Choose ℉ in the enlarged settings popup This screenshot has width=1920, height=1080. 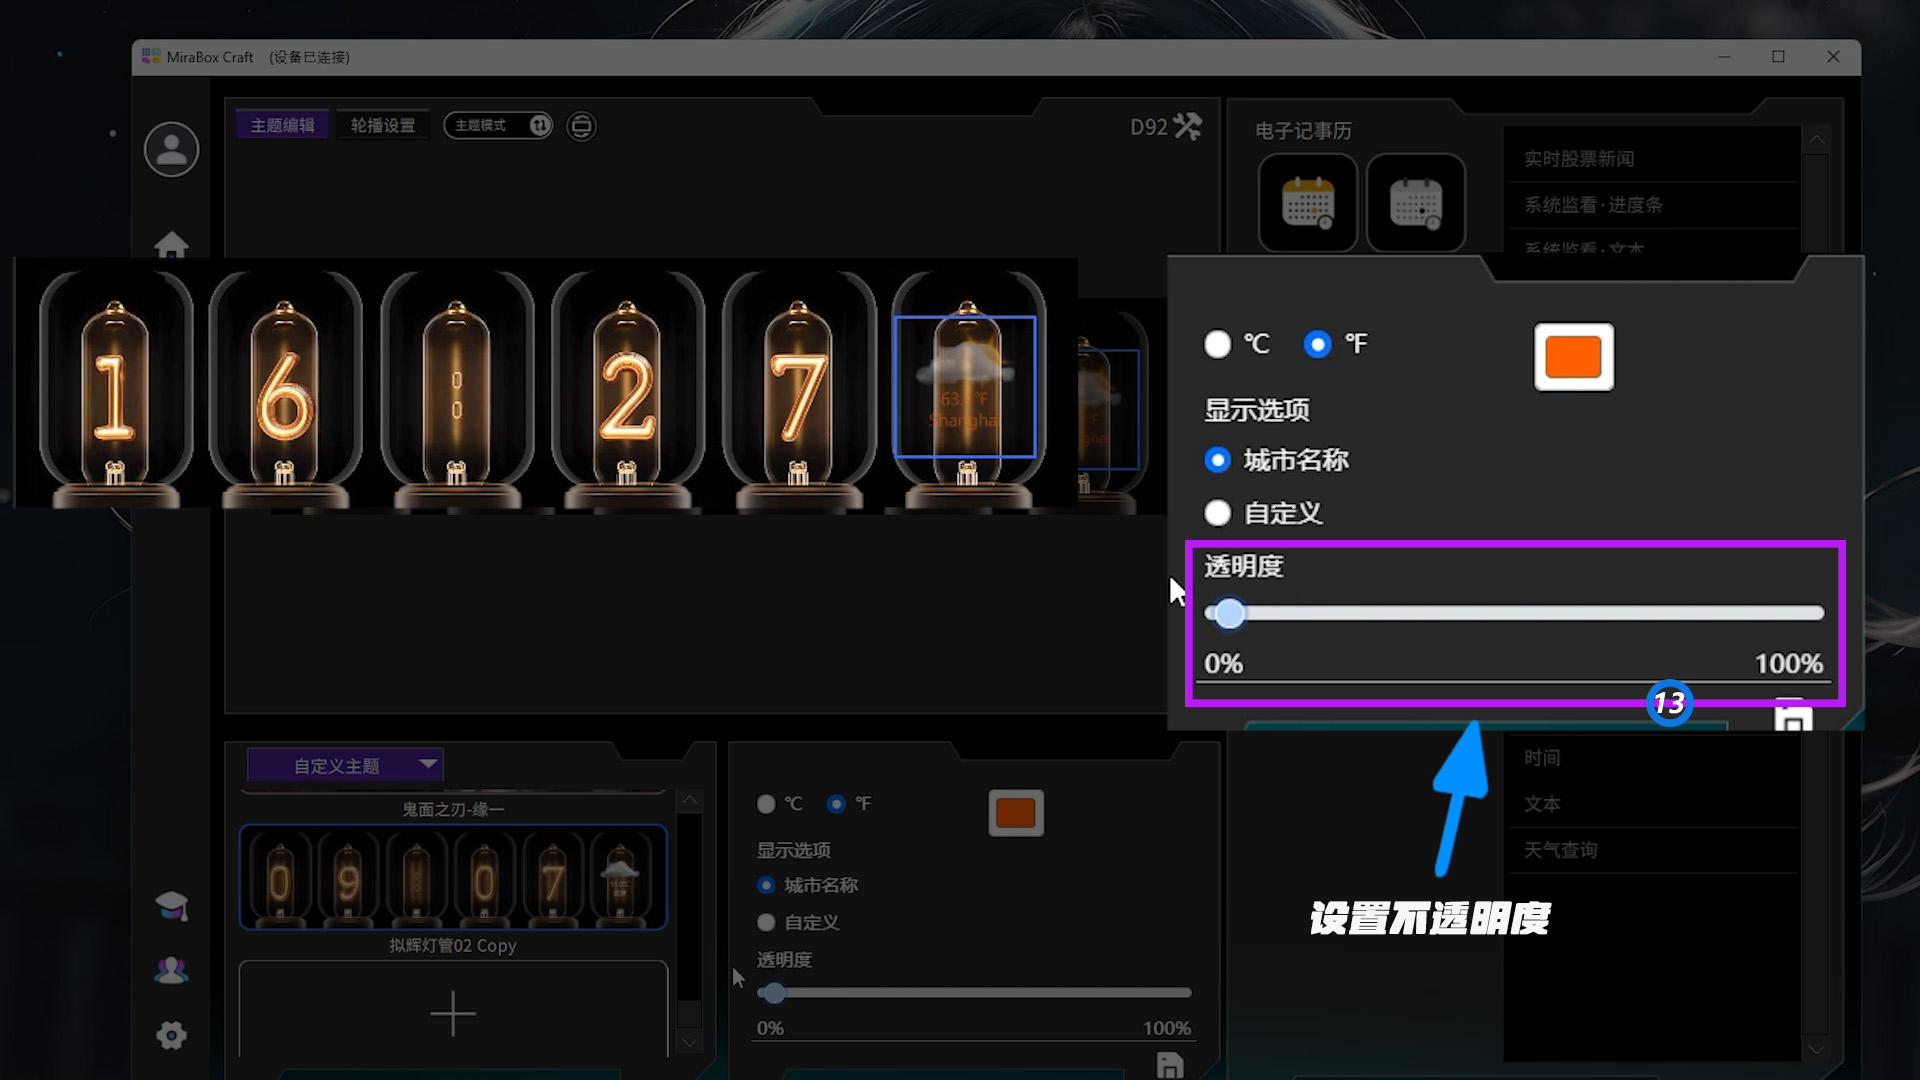1317,344
